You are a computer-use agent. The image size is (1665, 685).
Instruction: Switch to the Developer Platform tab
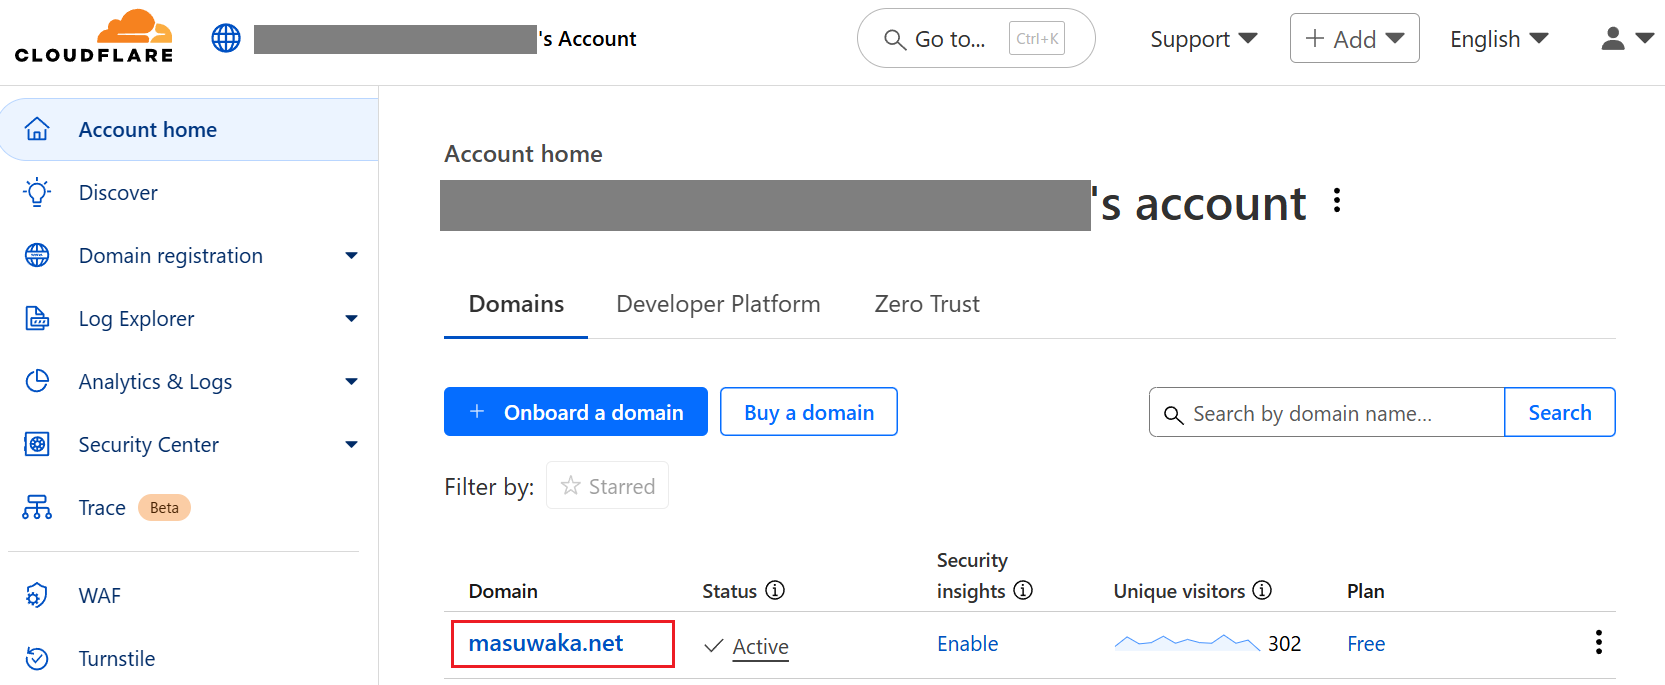(x=718, y=304)
